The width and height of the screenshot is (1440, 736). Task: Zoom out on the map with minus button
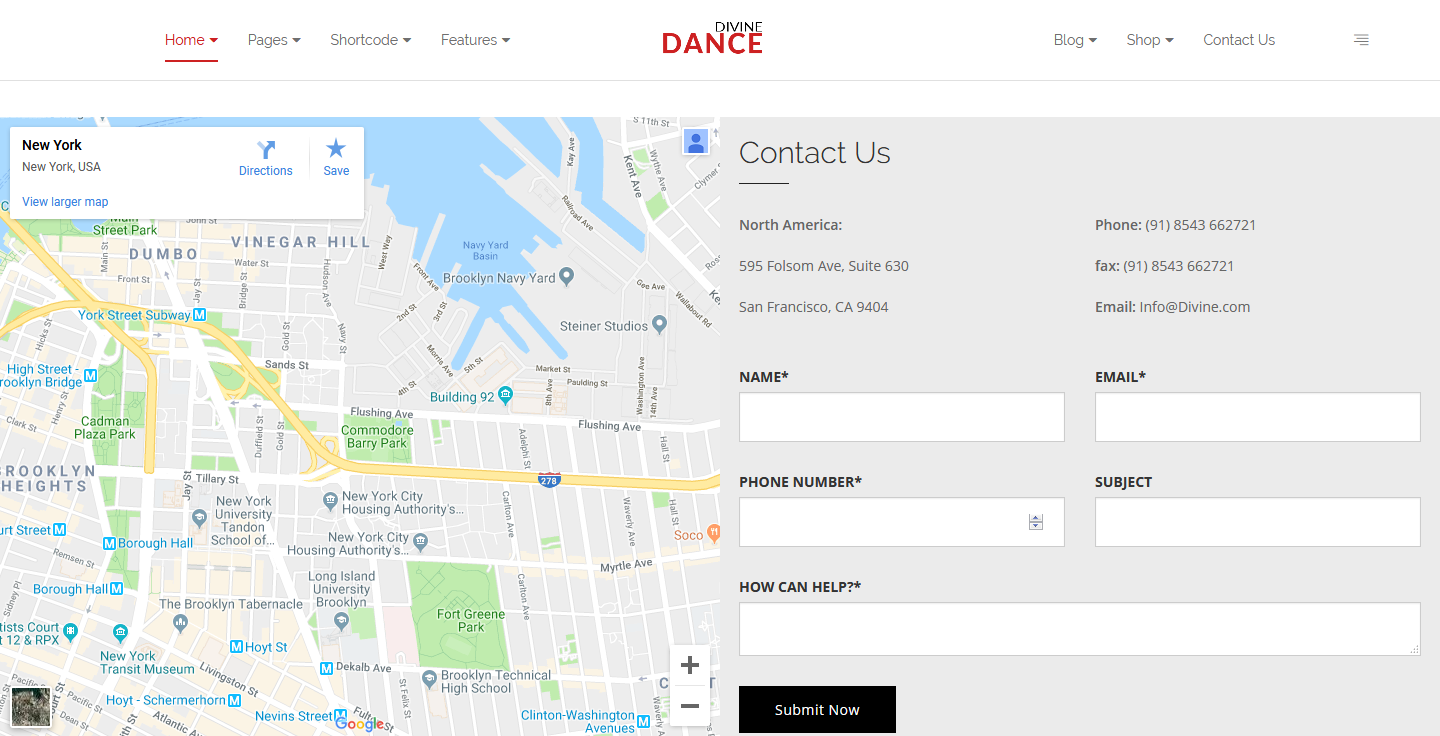click(689, 706)
